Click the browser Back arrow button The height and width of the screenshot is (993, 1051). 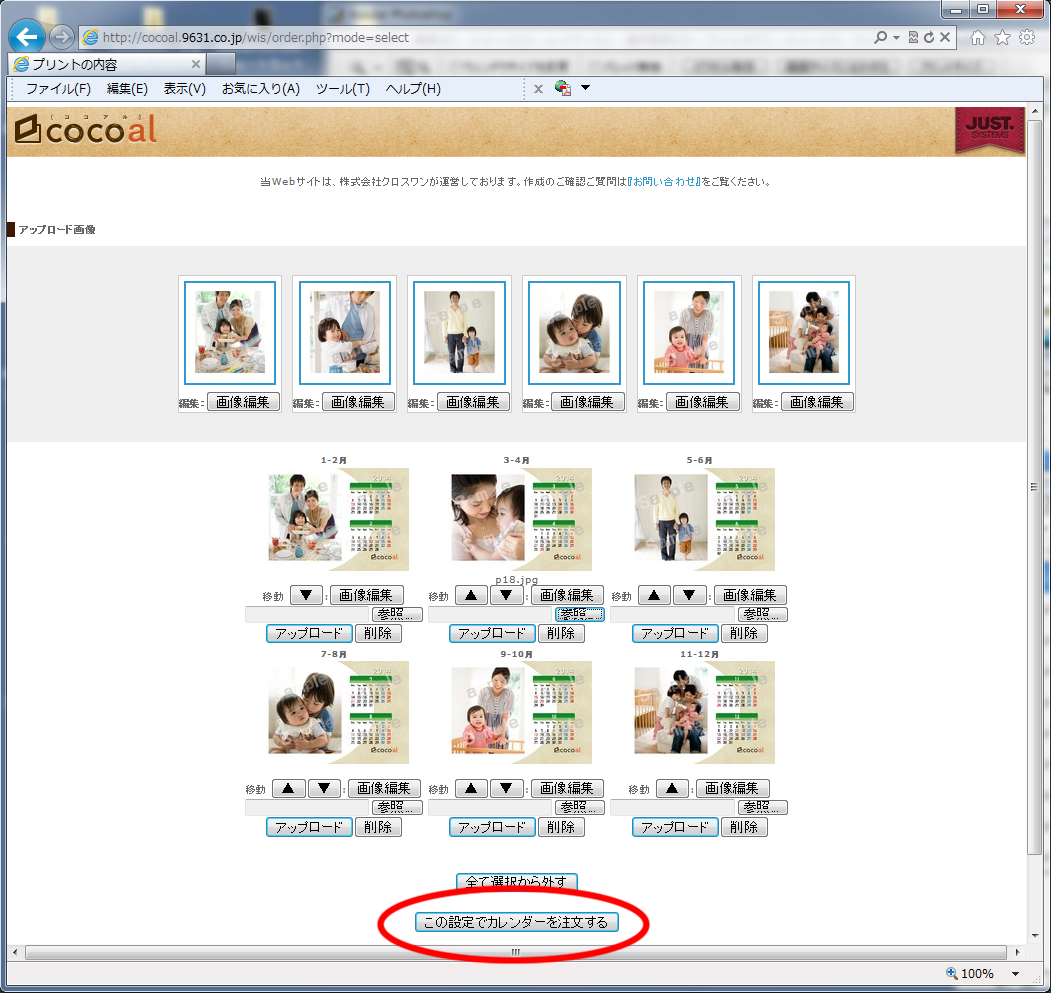click(27, 38)
